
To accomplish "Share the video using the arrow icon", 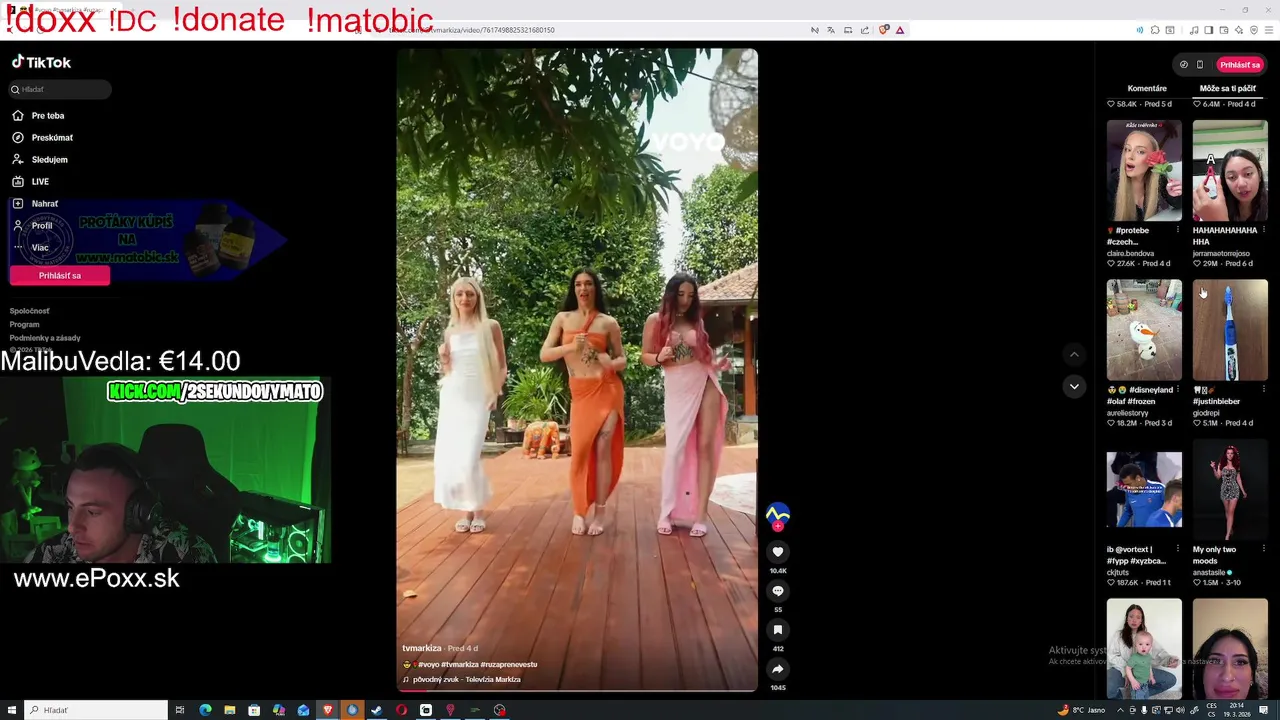I will 777,669.
